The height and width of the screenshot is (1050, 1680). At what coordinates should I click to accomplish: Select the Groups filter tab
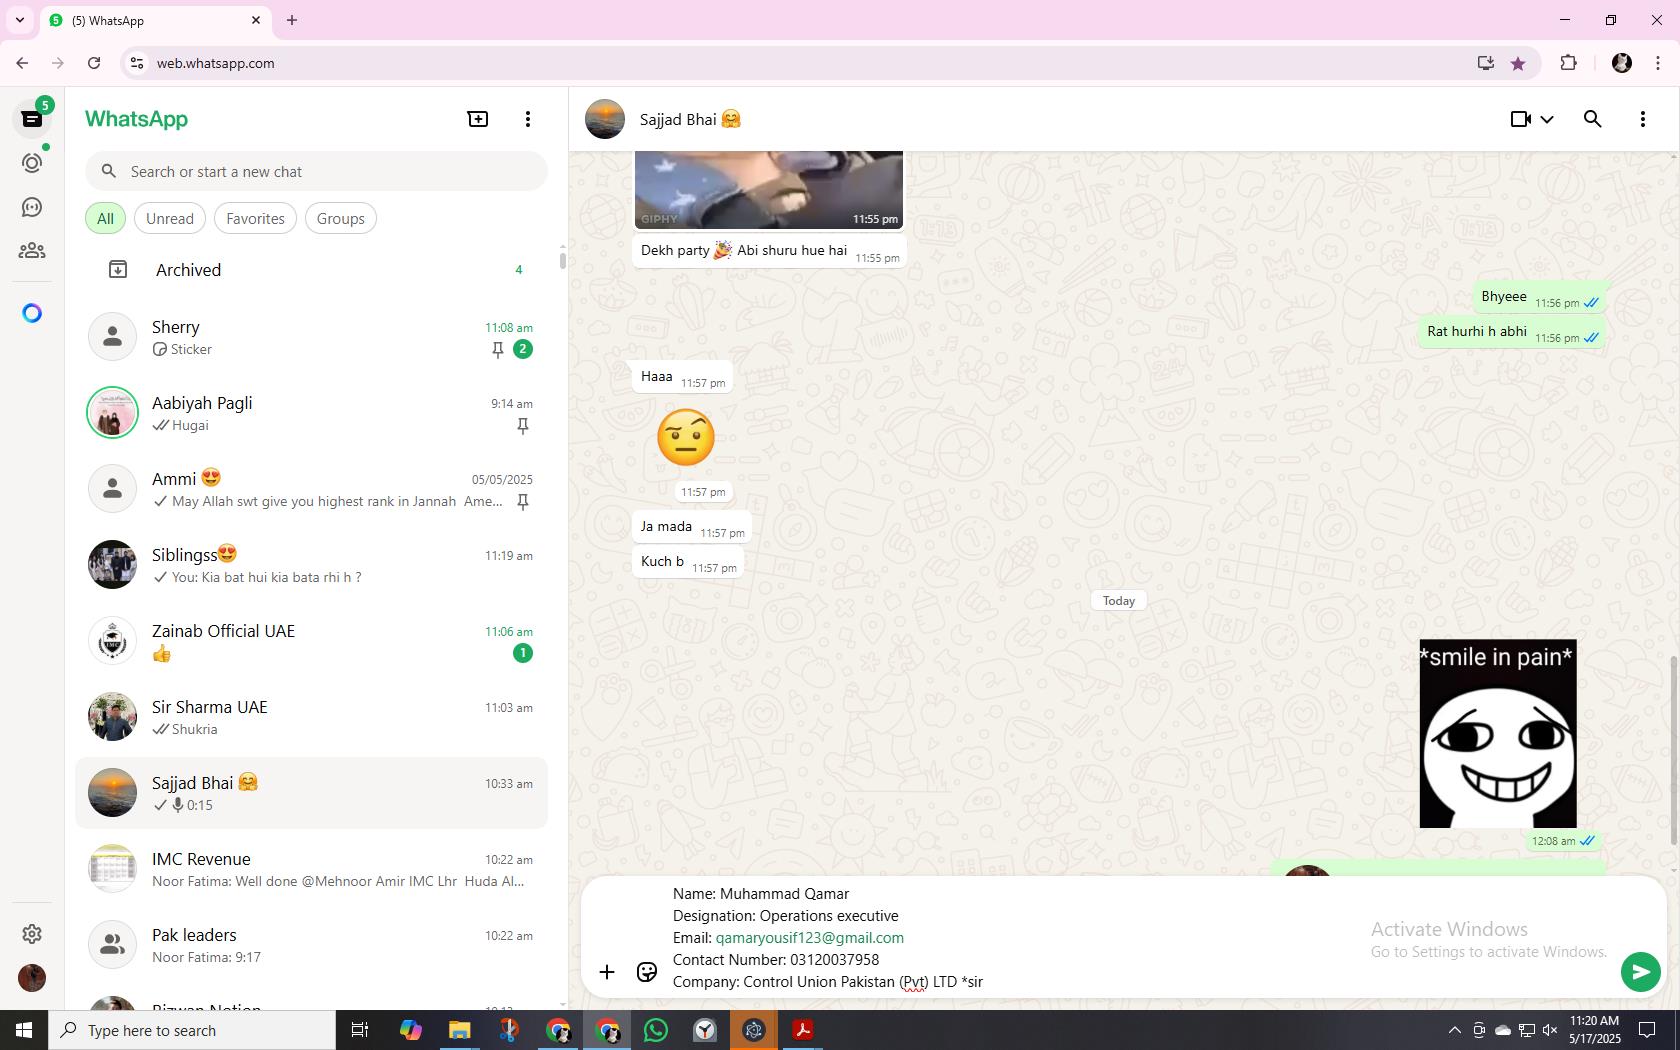pos(341,219)
